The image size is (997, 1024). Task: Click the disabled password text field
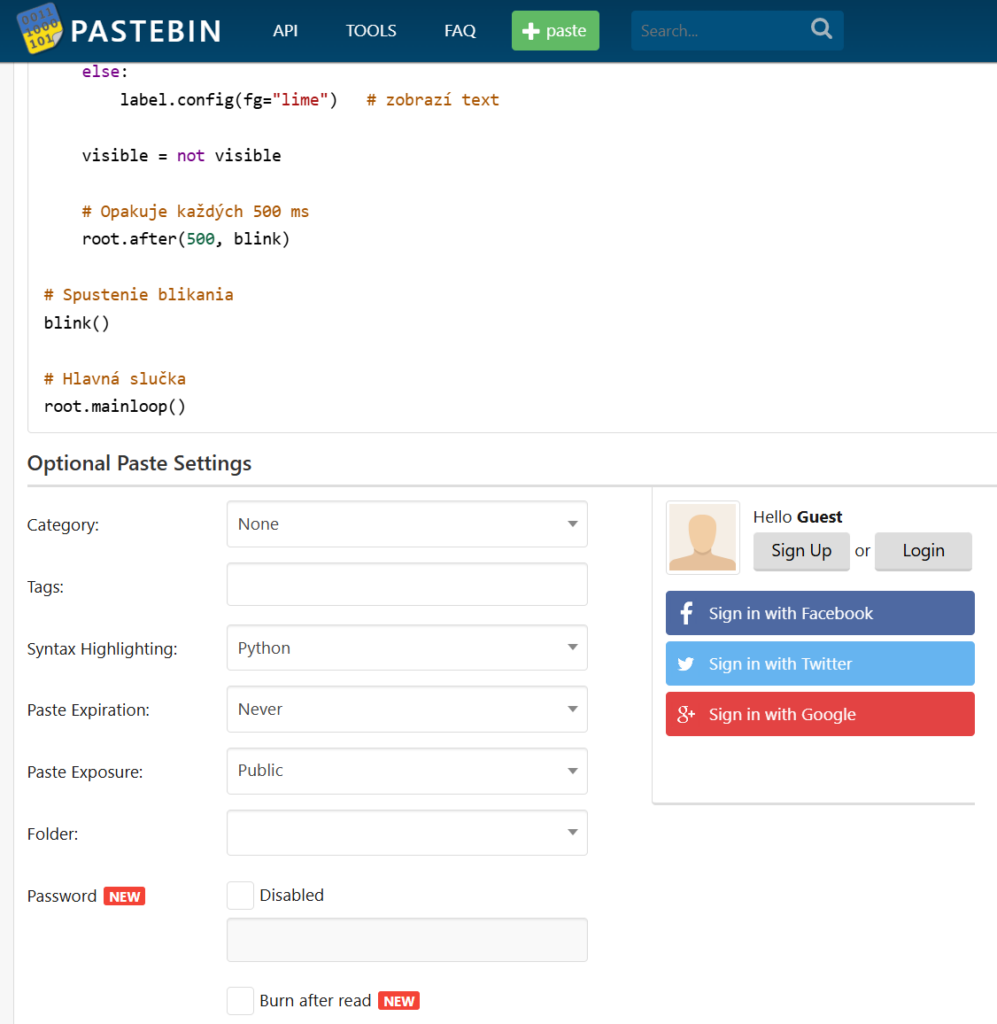coord(407,940)
